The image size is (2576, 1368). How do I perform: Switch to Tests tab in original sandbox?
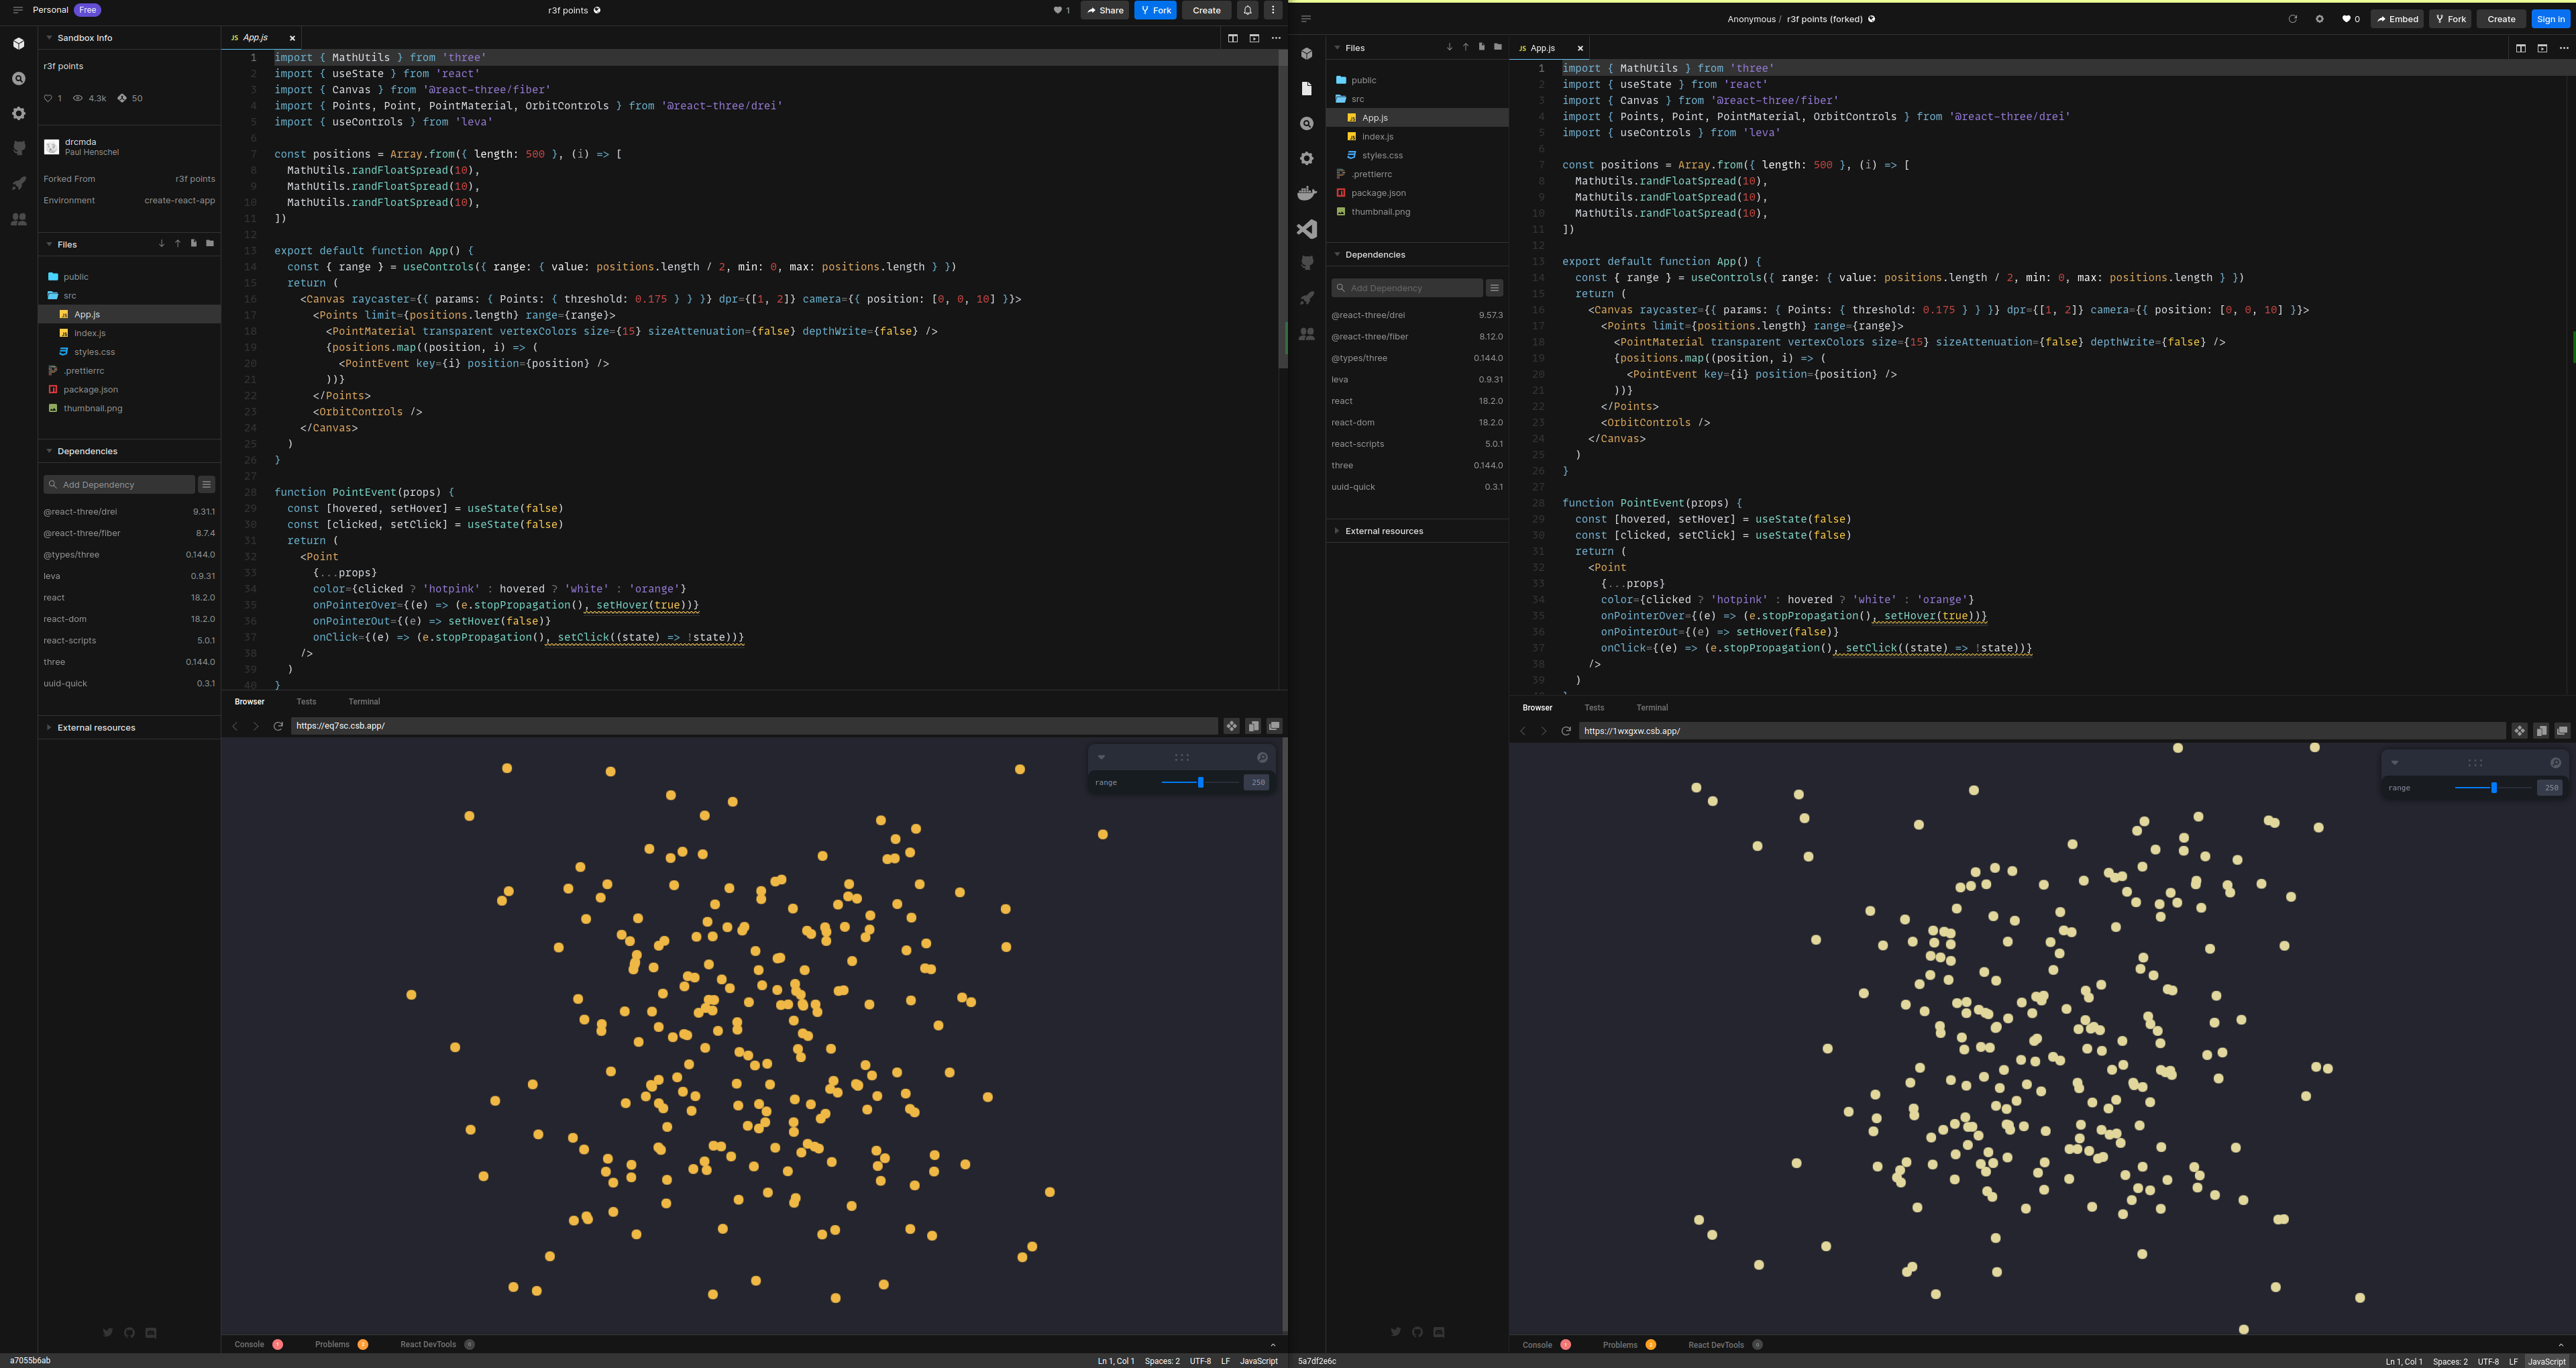(x=306, y=702)
